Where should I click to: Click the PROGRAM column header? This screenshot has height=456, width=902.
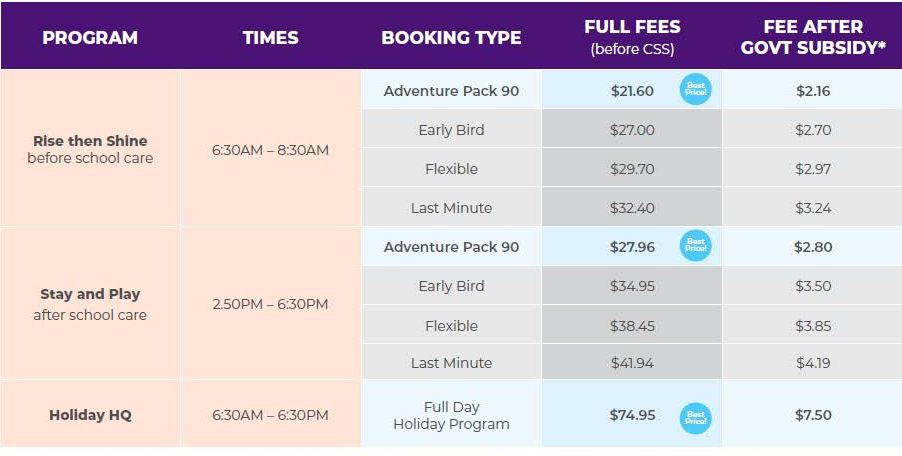(90, 38)
